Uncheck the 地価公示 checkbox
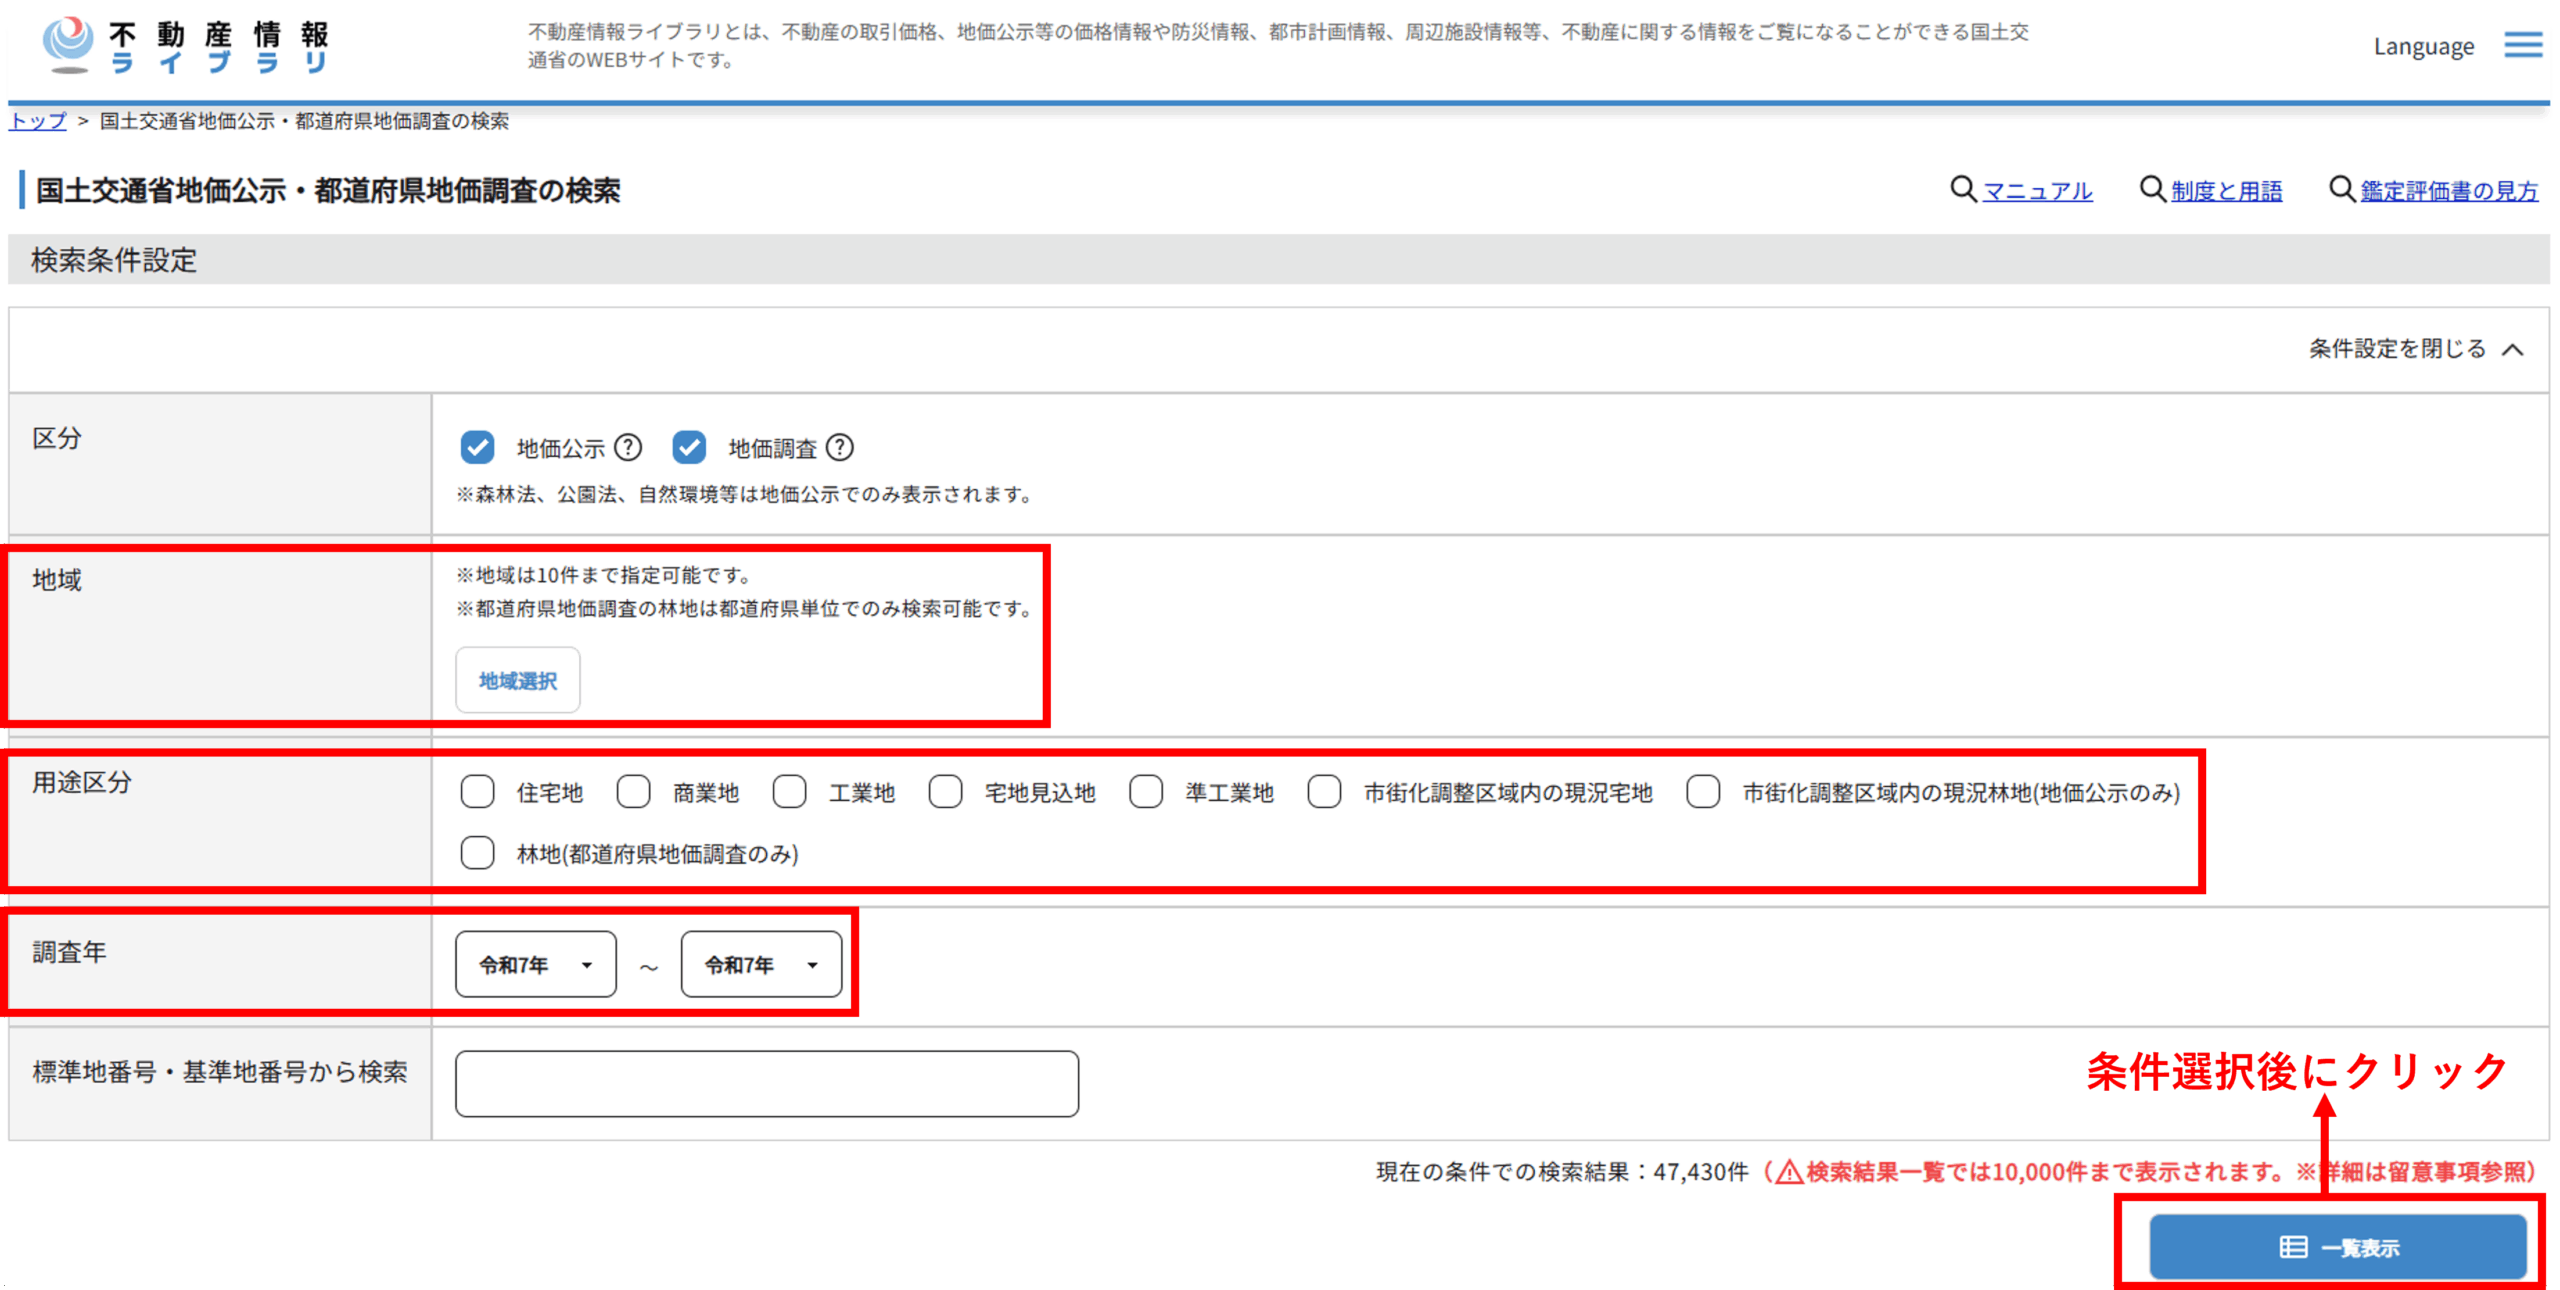The image size is (2560, 1290). pyautogui.click(x=477, y=447)
